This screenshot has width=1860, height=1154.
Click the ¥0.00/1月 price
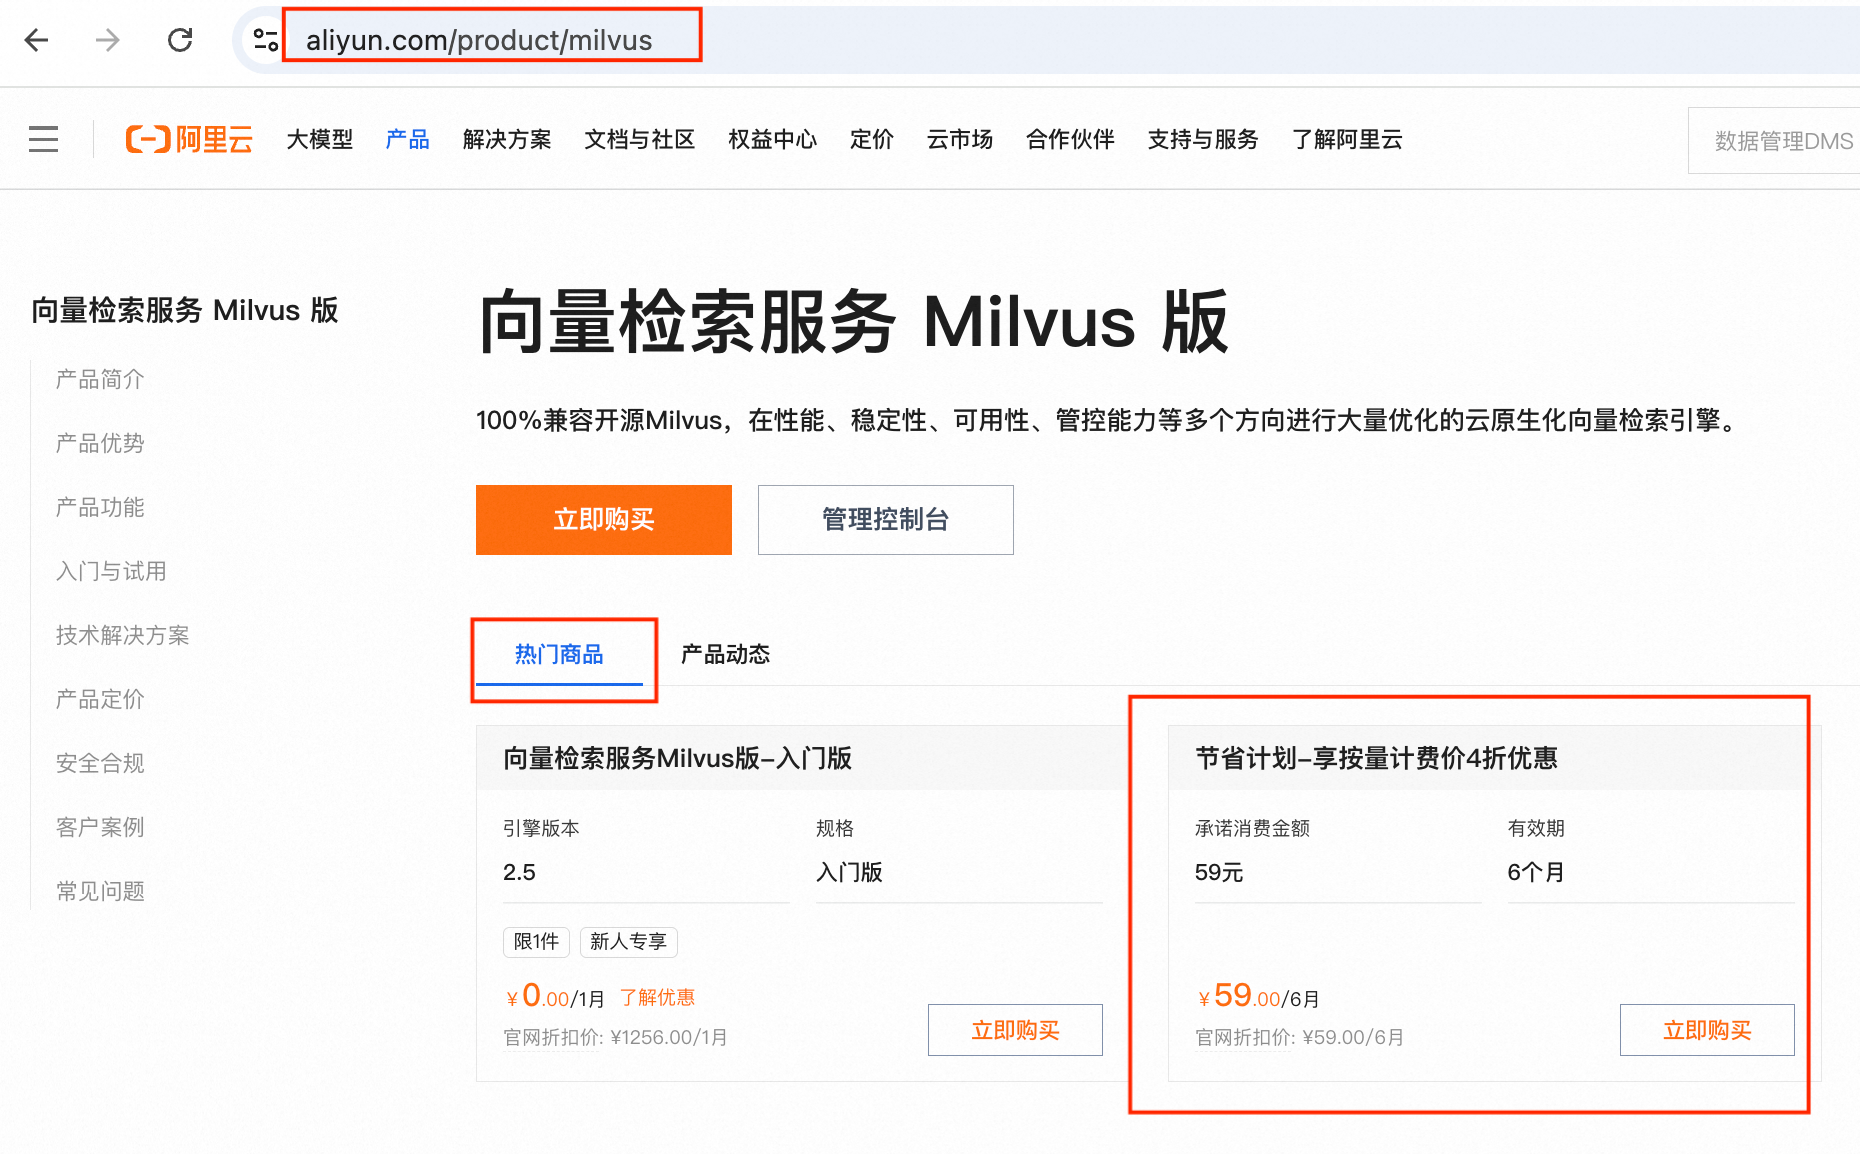coord(555,996)
